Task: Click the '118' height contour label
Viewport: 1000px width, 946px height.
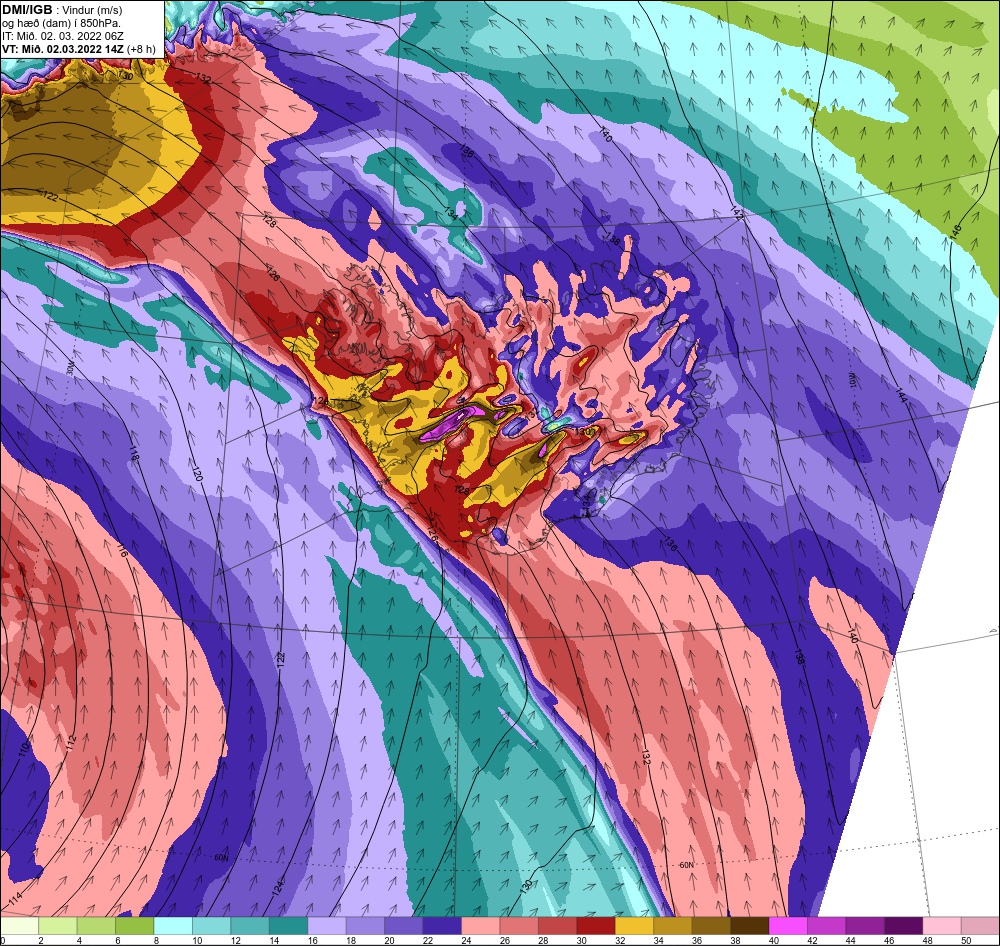Action: pyautogui.click(x=133, y=454)
